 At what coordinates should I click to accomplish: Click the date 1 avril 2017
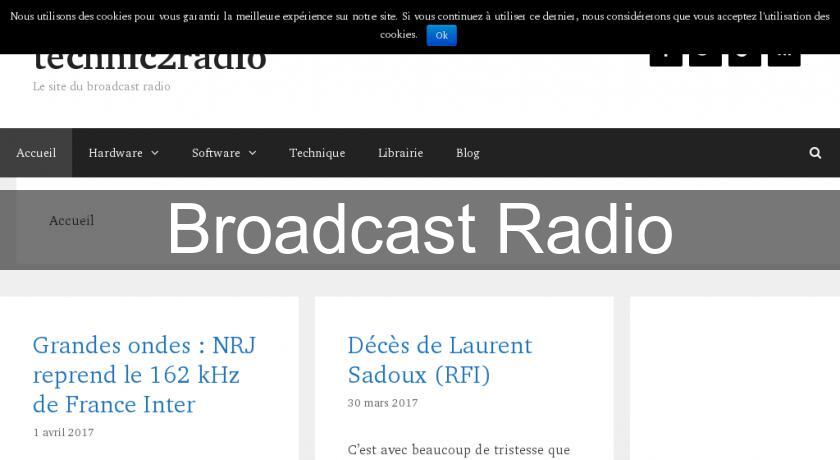pos(63,432)
